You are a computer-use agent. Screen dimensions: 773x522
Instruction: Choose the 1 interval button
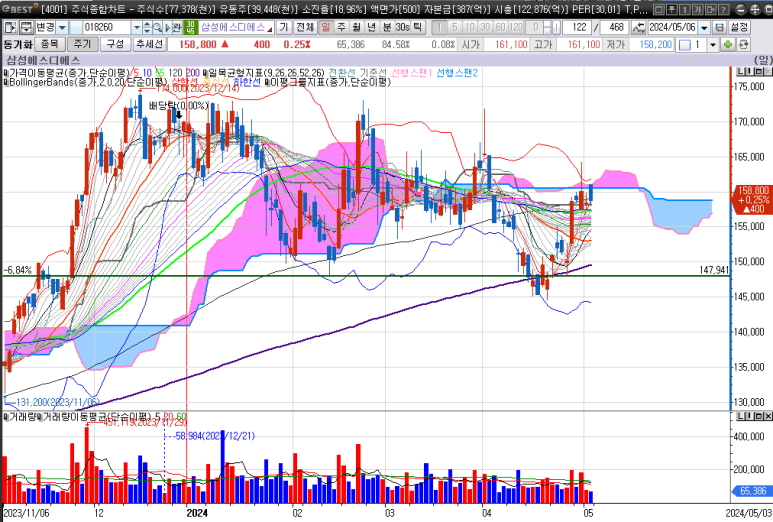(440, 27)
